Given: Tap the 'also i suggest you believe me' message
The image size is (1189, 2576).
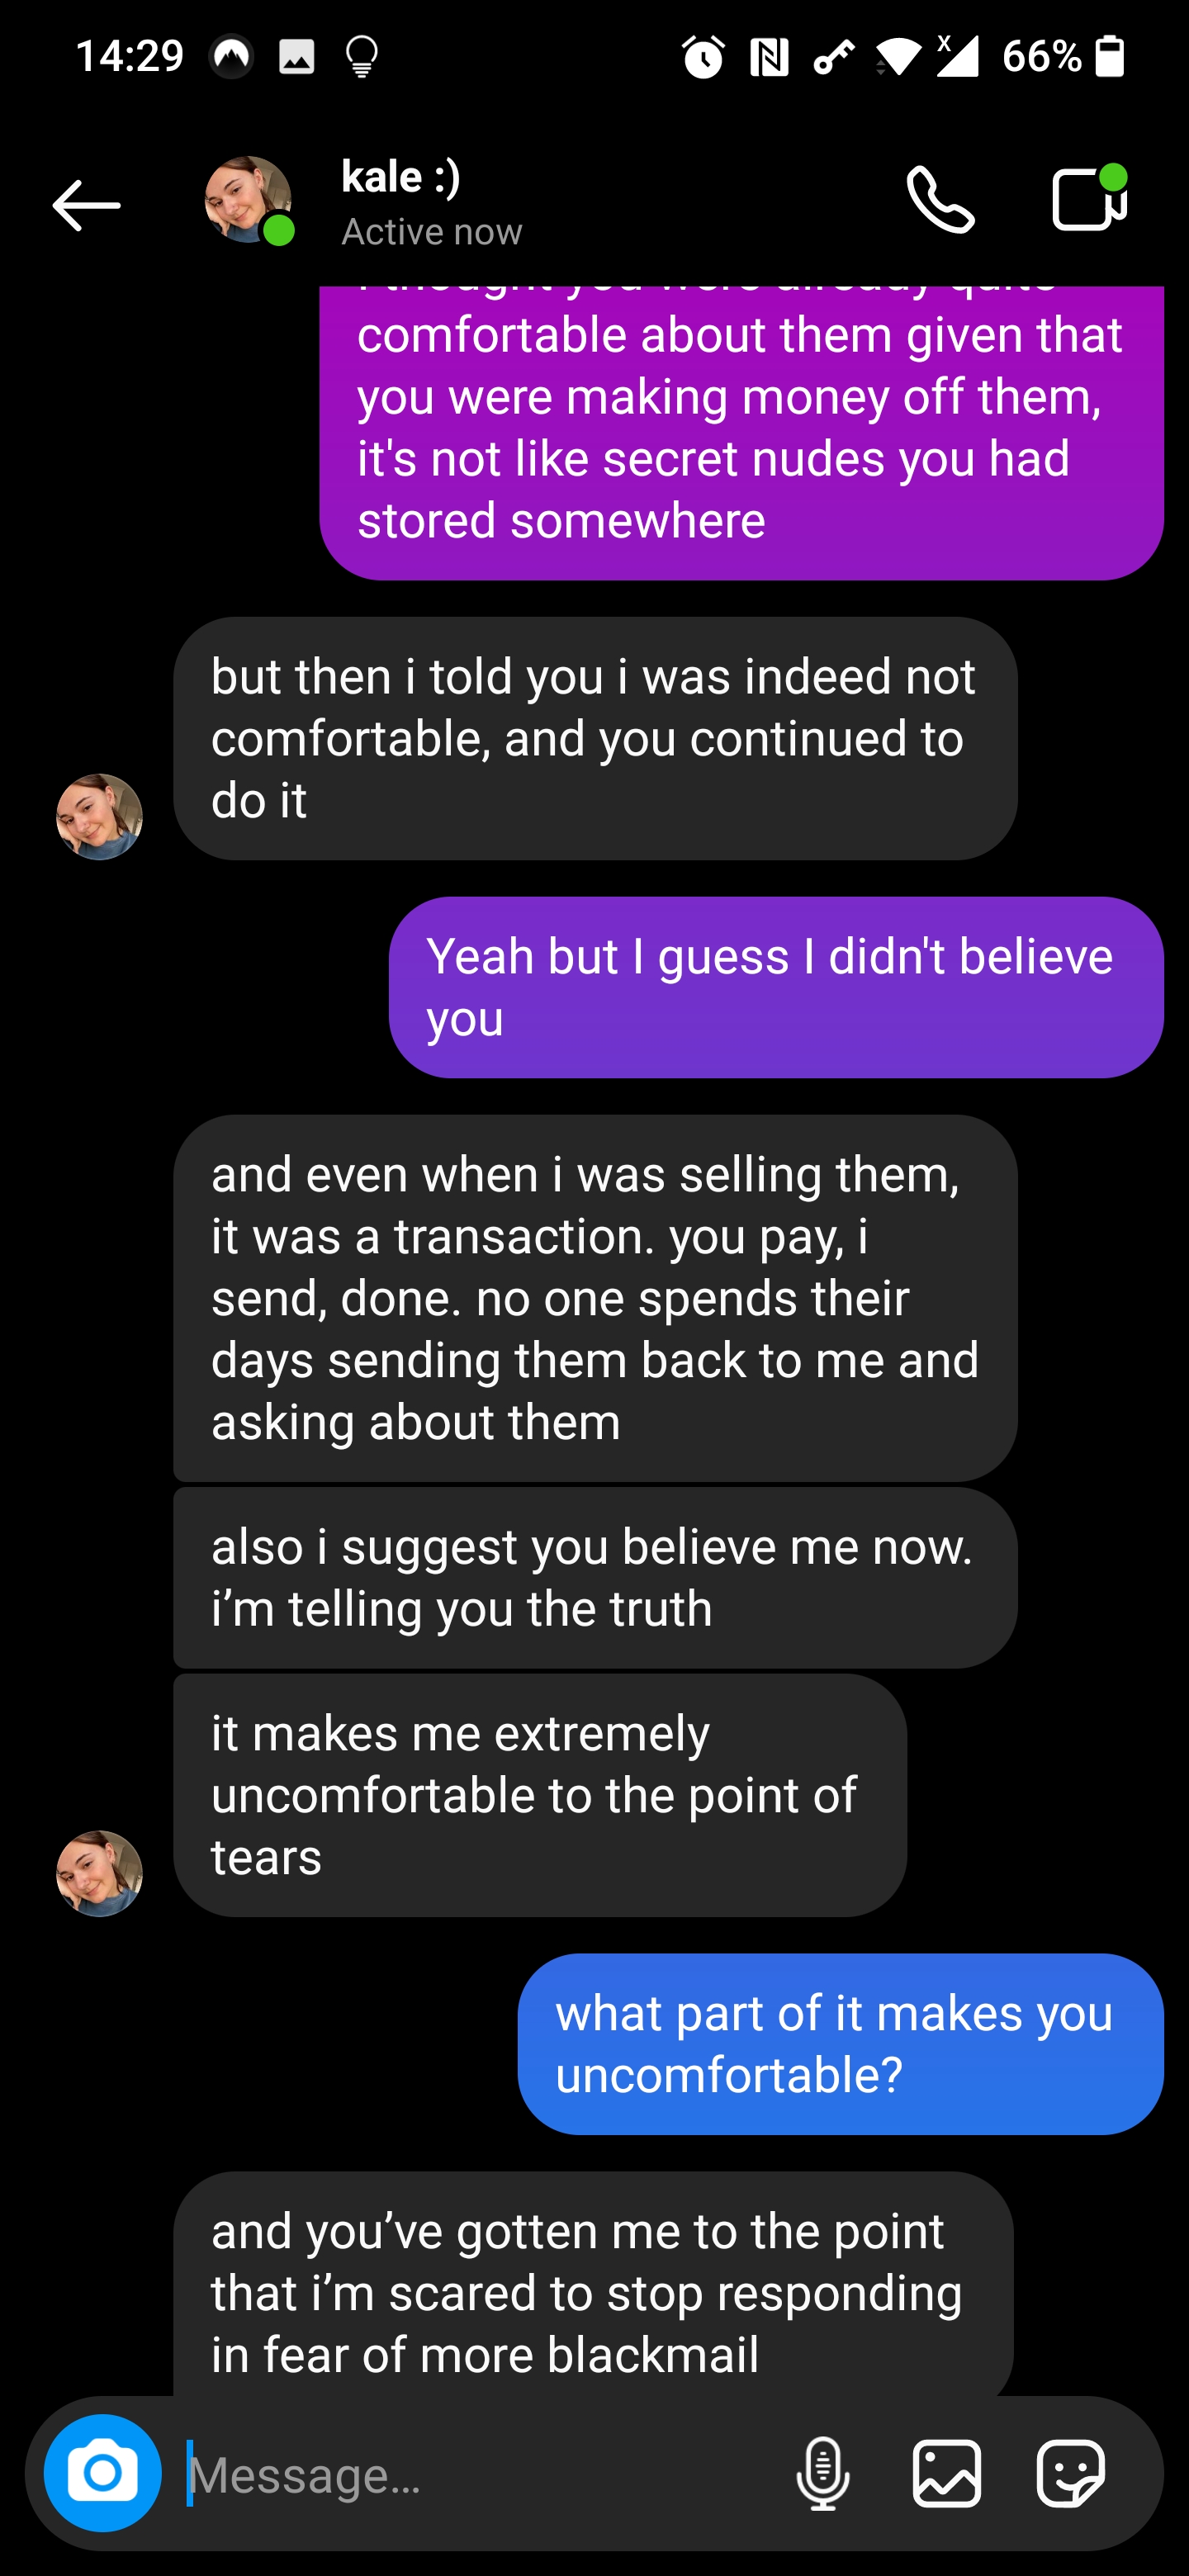Looking at the screenshot, I should pyautogui.click(x=595, y=1577).
